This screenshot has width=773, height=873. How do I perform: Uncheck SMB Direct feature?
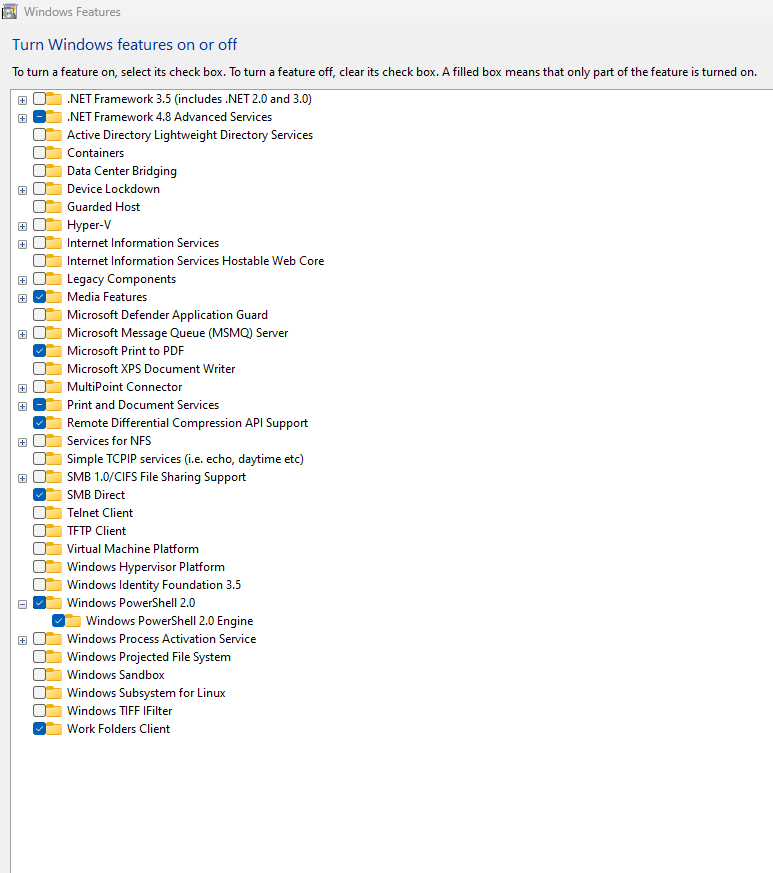point(40,495)
